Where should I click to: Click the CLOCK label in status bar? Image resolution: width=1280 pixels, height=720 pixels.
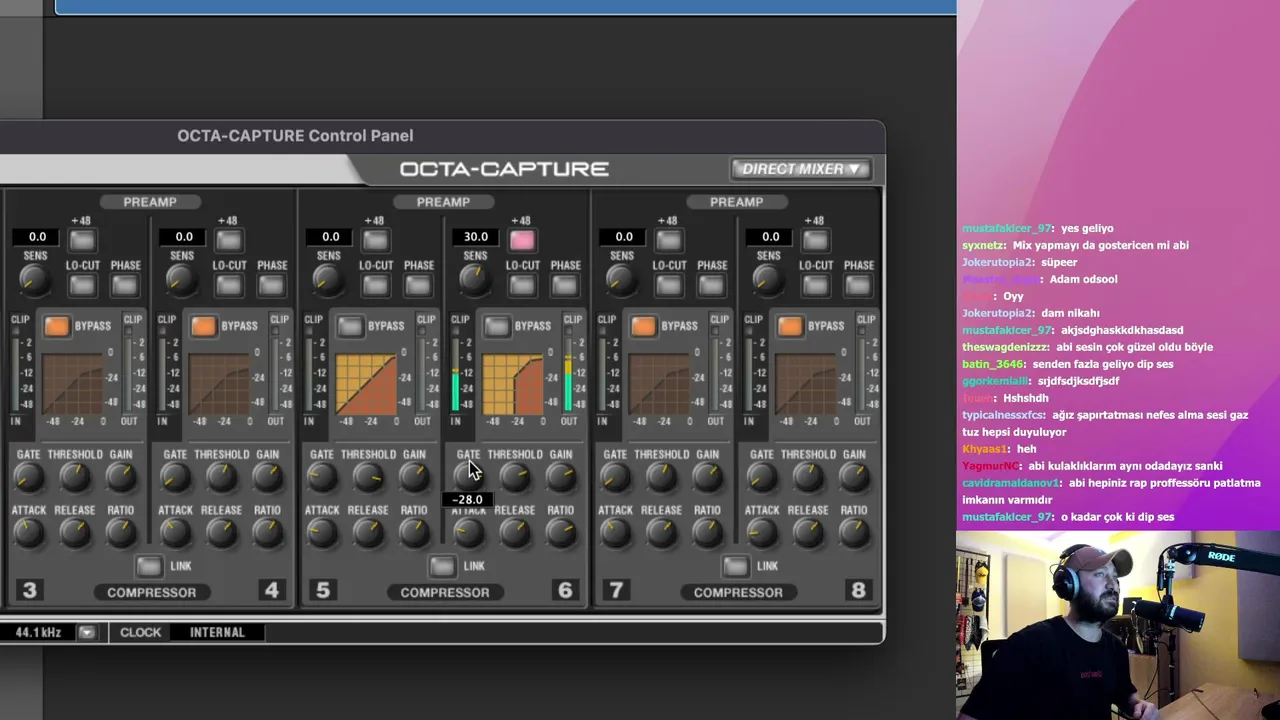pos(140,632)
